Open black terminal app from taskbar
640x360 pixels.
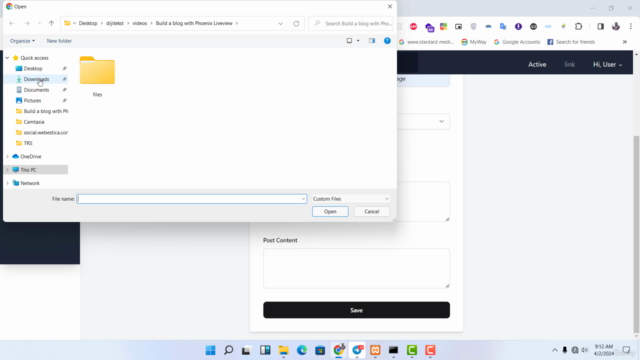click(x=393, y=350)
